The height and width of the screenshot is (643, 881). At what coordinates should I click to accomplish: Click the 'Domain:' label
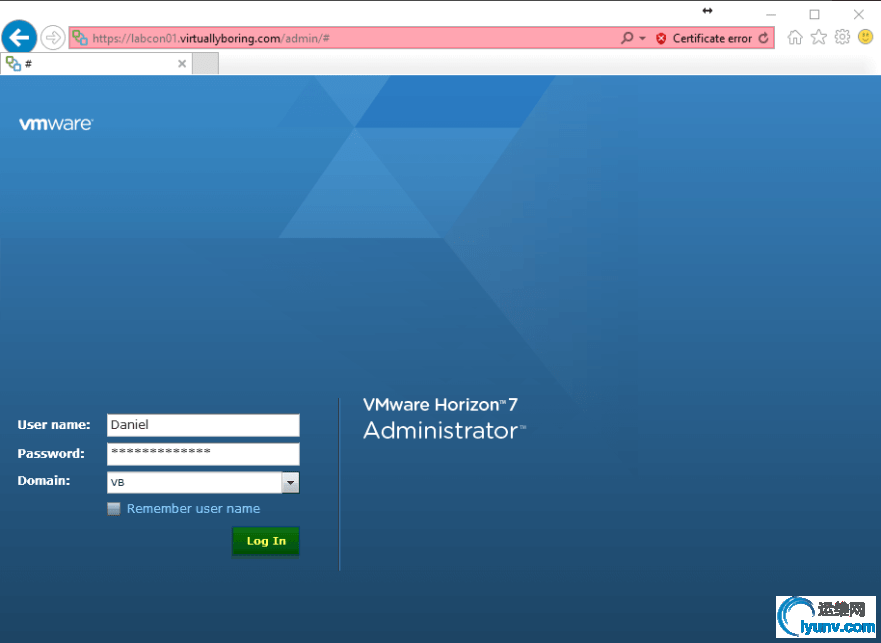pyautogui.click(x=44, y=481)
